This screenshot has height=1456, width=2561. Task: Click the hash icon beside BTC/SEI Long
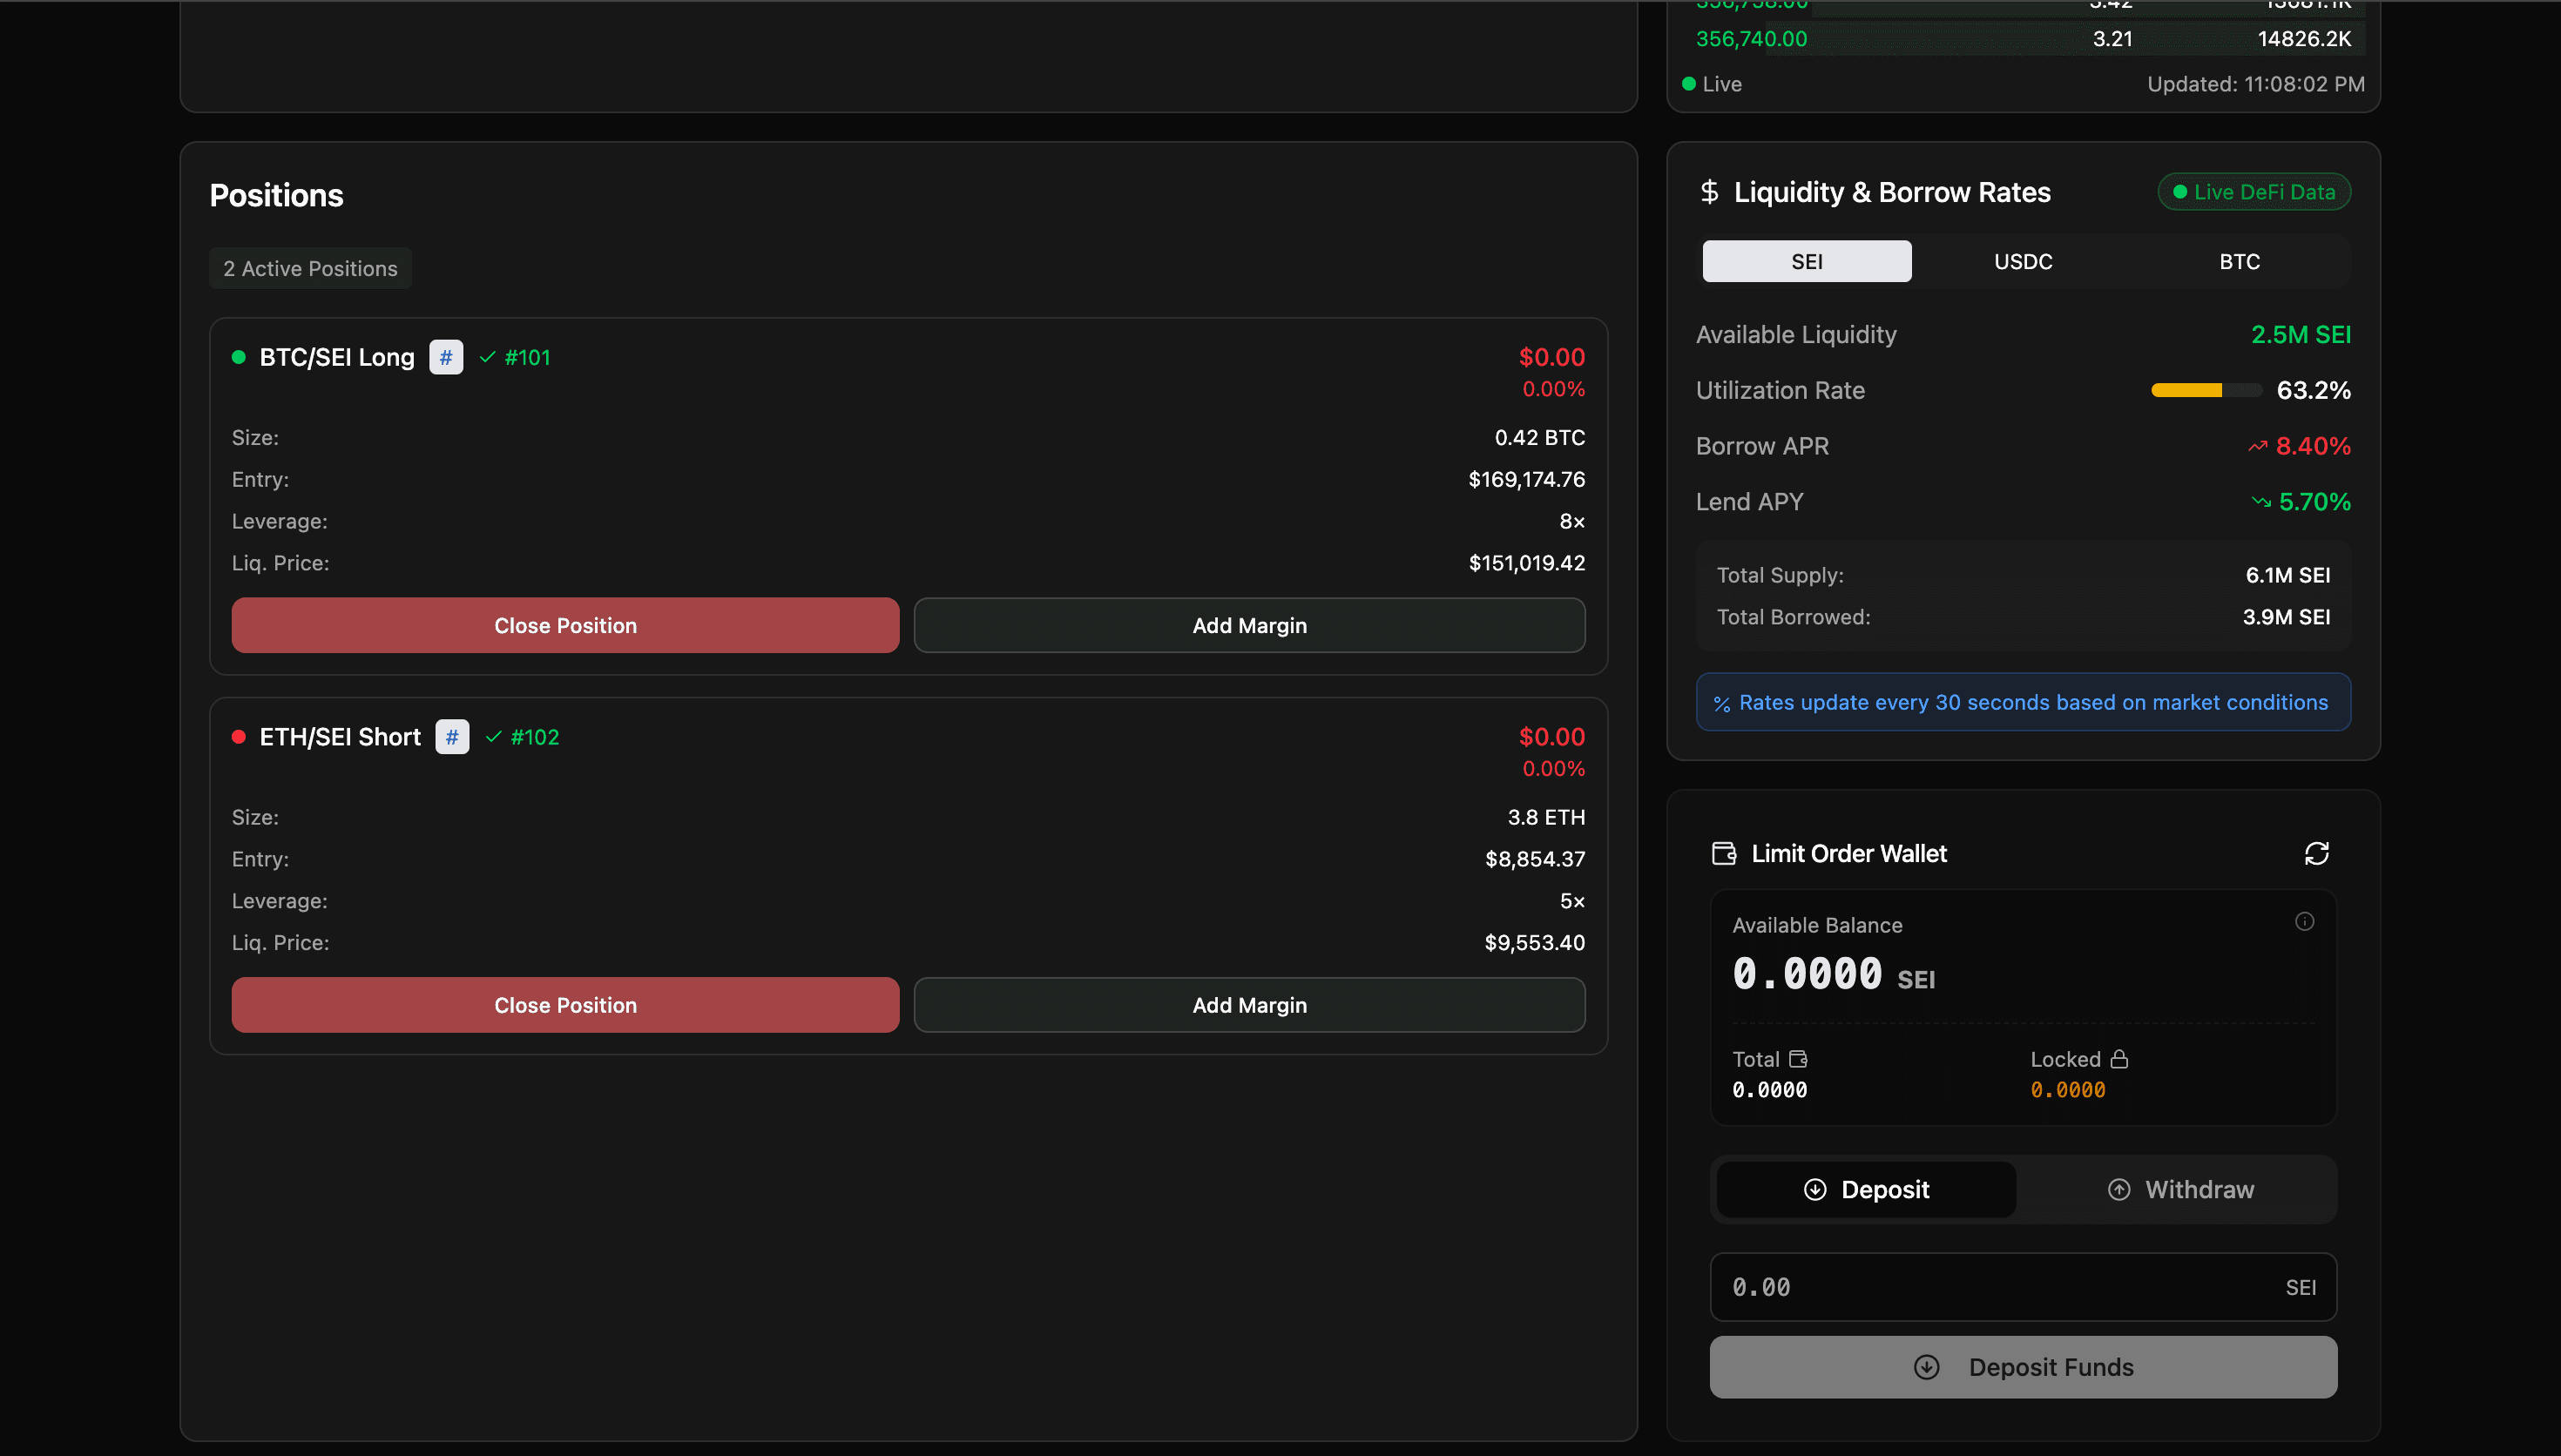[446, 357]
